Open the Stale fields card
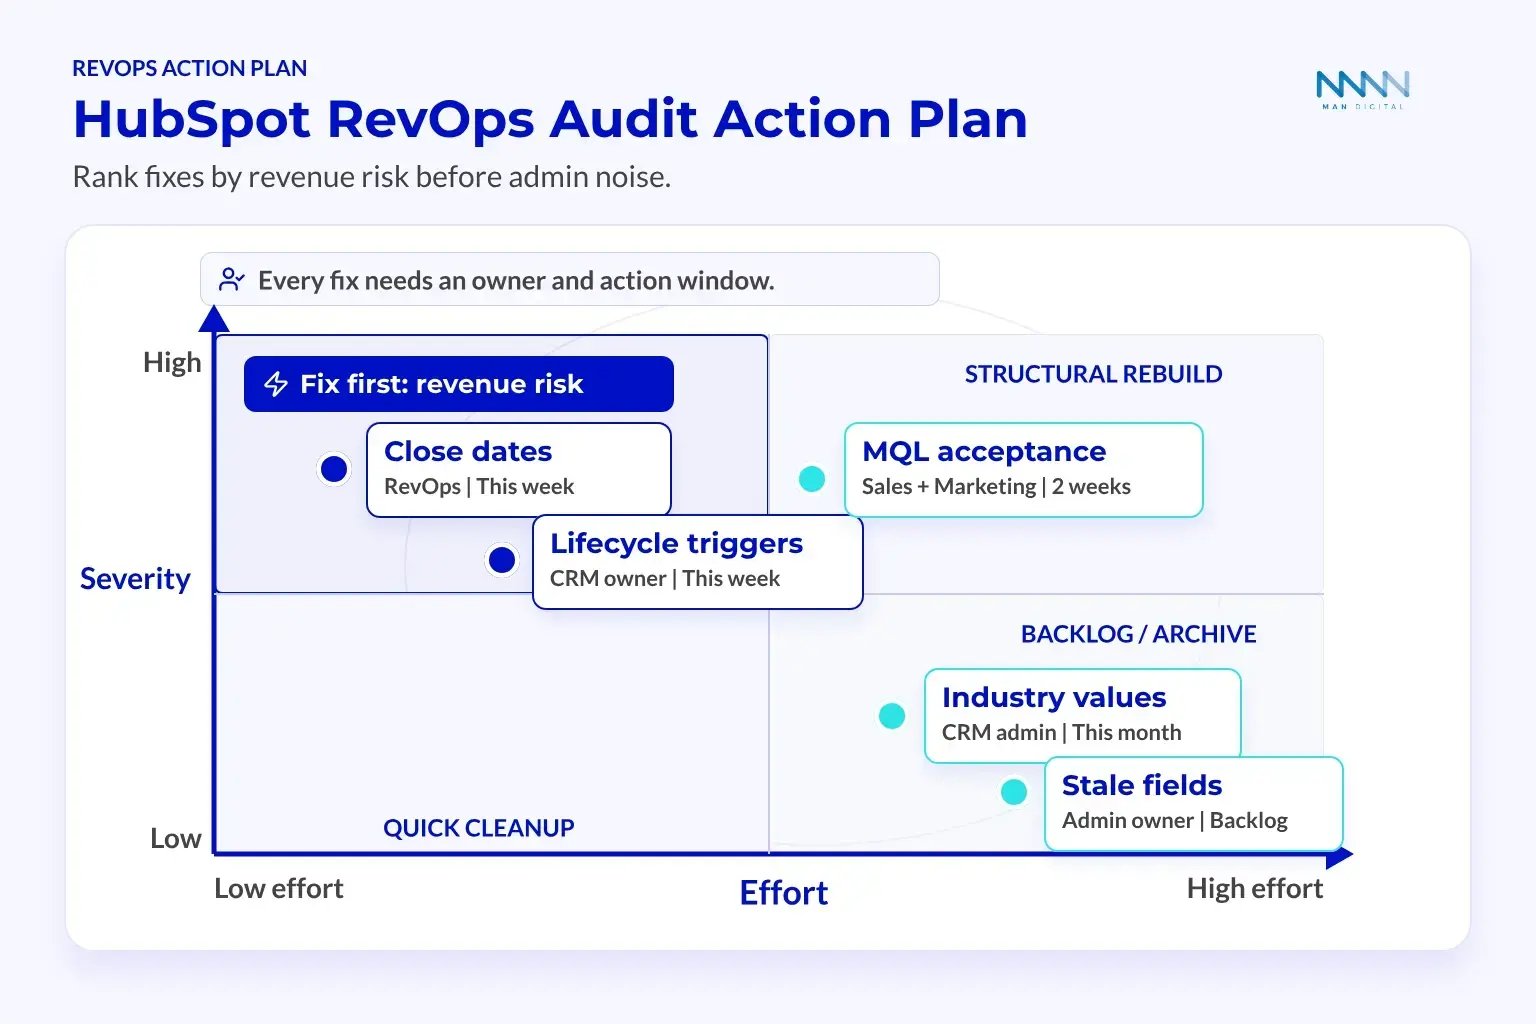Image resolution: width=1536 pixels, height=1024 pixels. click(1194, 803)
